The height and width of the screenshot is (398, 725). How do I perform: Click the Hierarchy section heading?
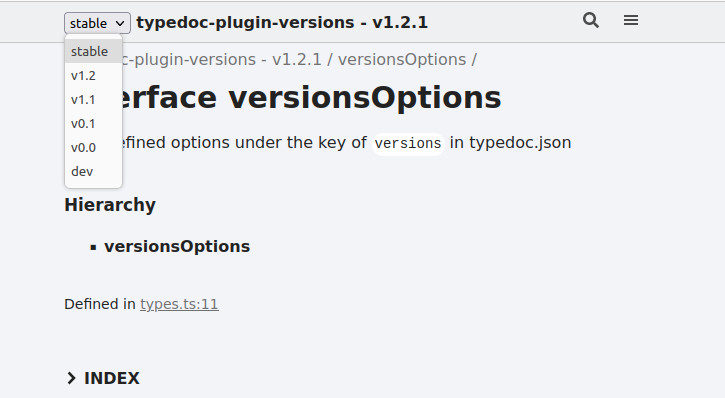[x=110, y=205]
